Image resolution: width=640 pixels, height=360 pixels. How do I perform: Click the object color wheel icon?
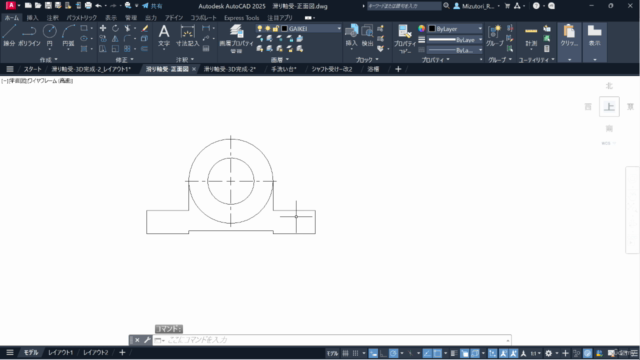pyautogui.click(x=422, y=29)
